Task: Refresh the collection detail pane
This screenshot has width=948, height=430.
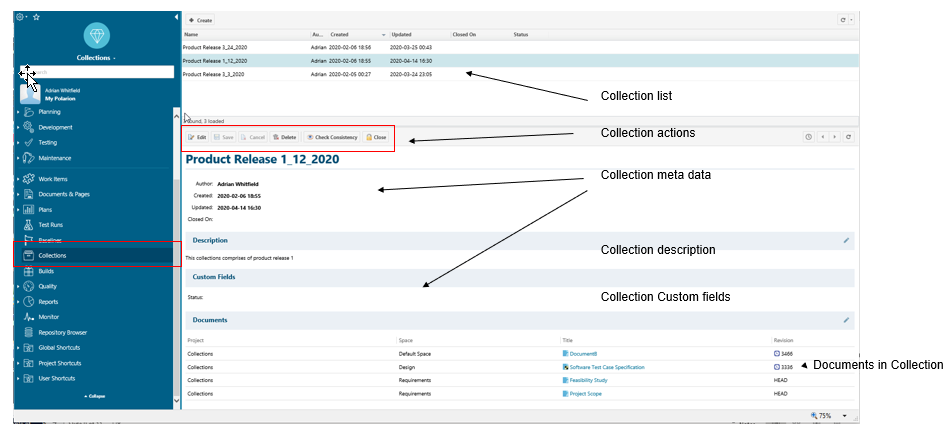Action: coord(849,137)
